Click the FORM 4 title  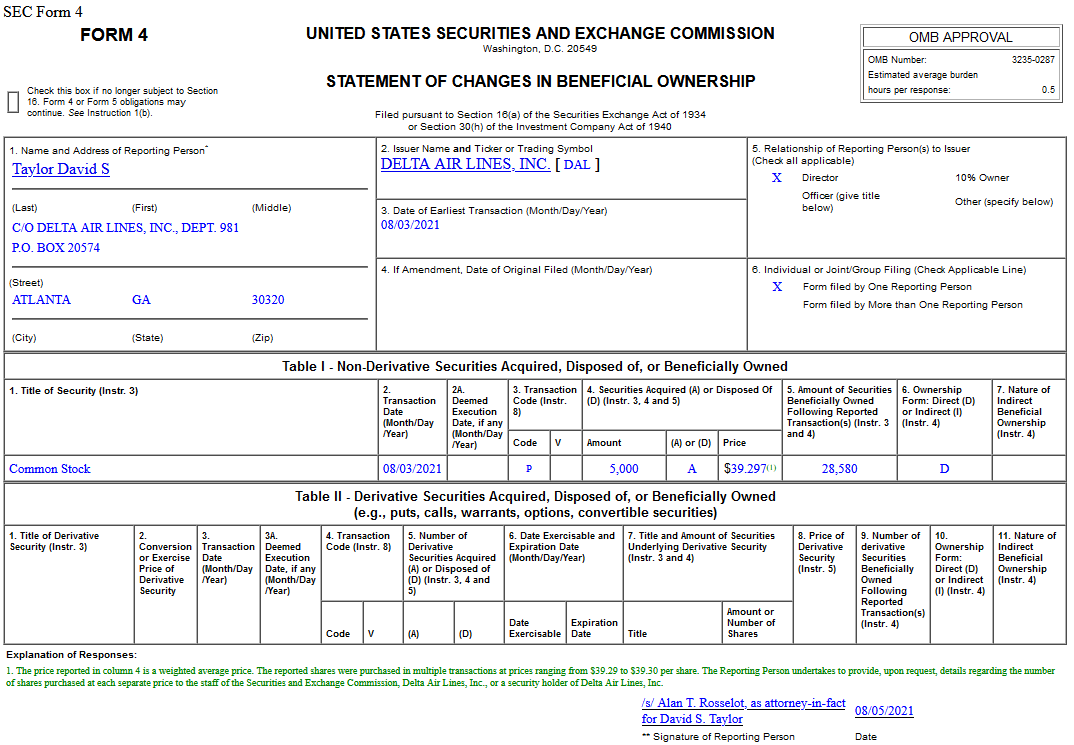[x=114, y=35]
